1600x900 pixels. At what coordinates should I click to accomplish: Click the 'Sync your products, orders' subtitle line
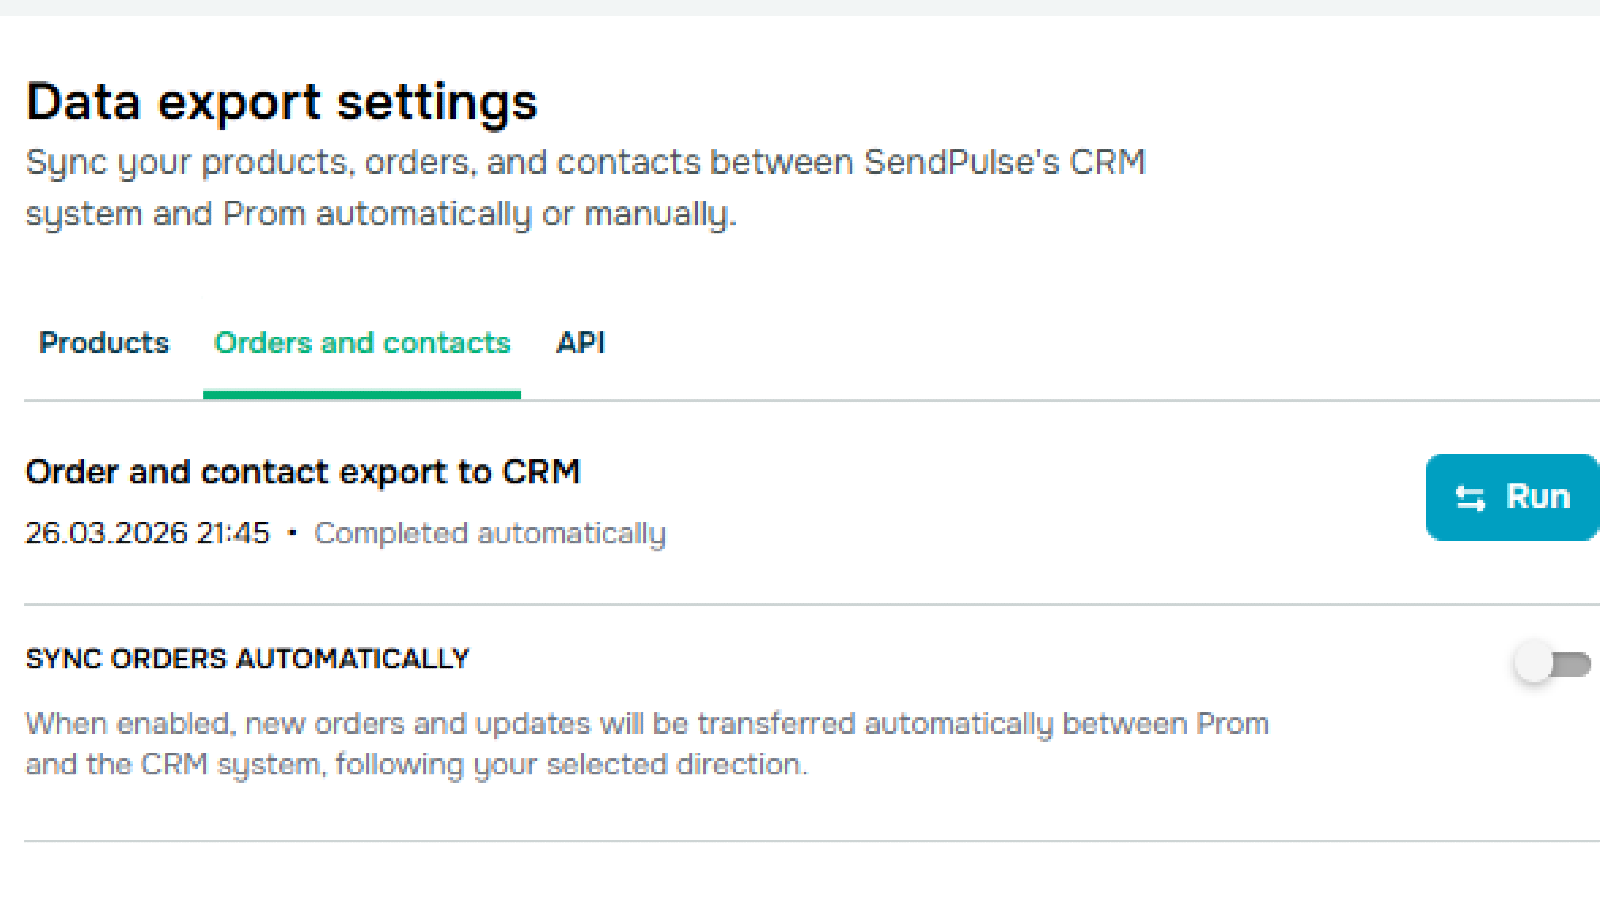pyautogui.click(x=585, y=162)
